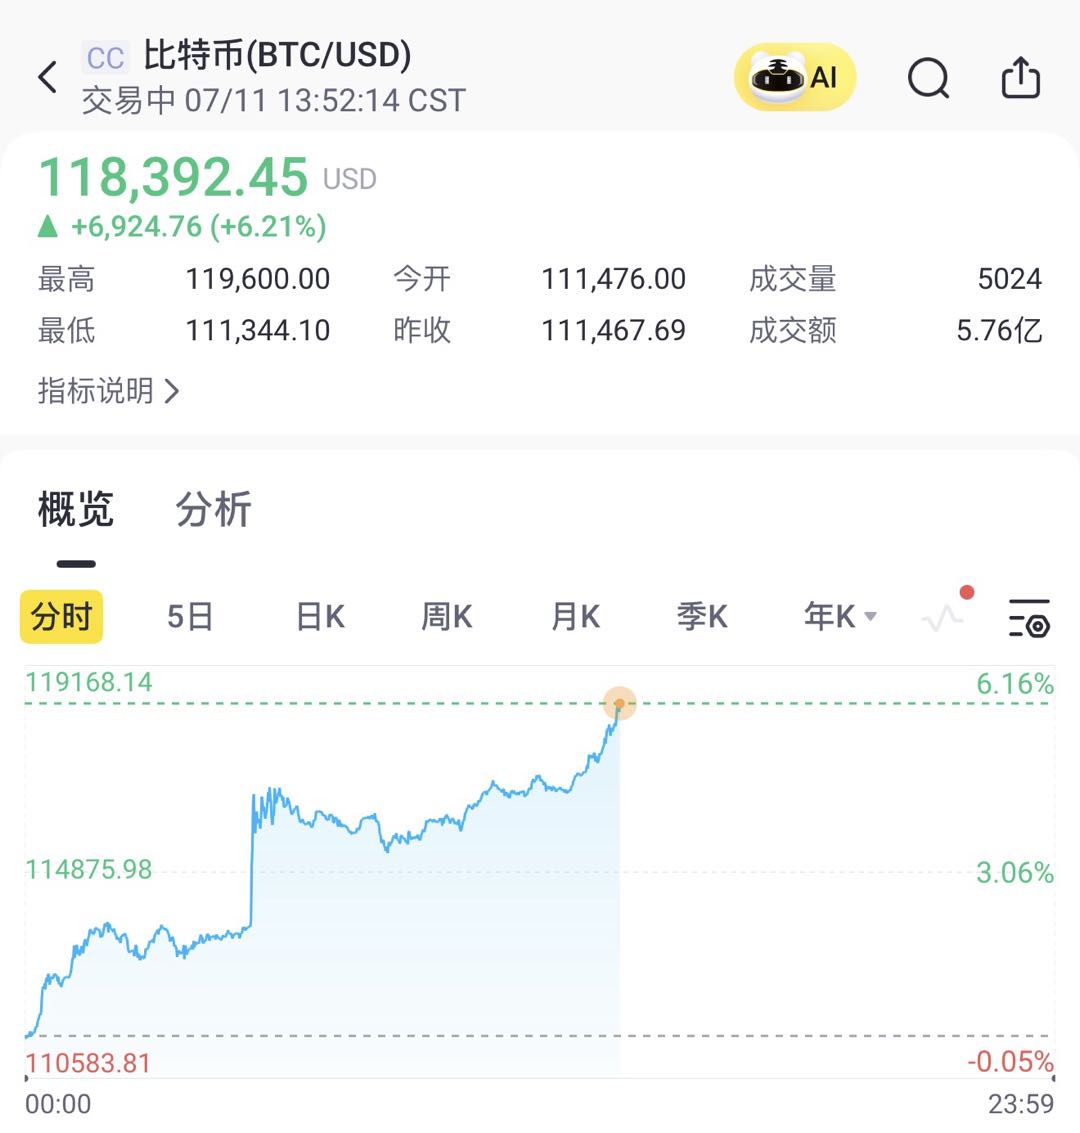This screenshot has height=1133, width=1080.
Task: Switch chart to 5日 view
Action: coord(190,616)
